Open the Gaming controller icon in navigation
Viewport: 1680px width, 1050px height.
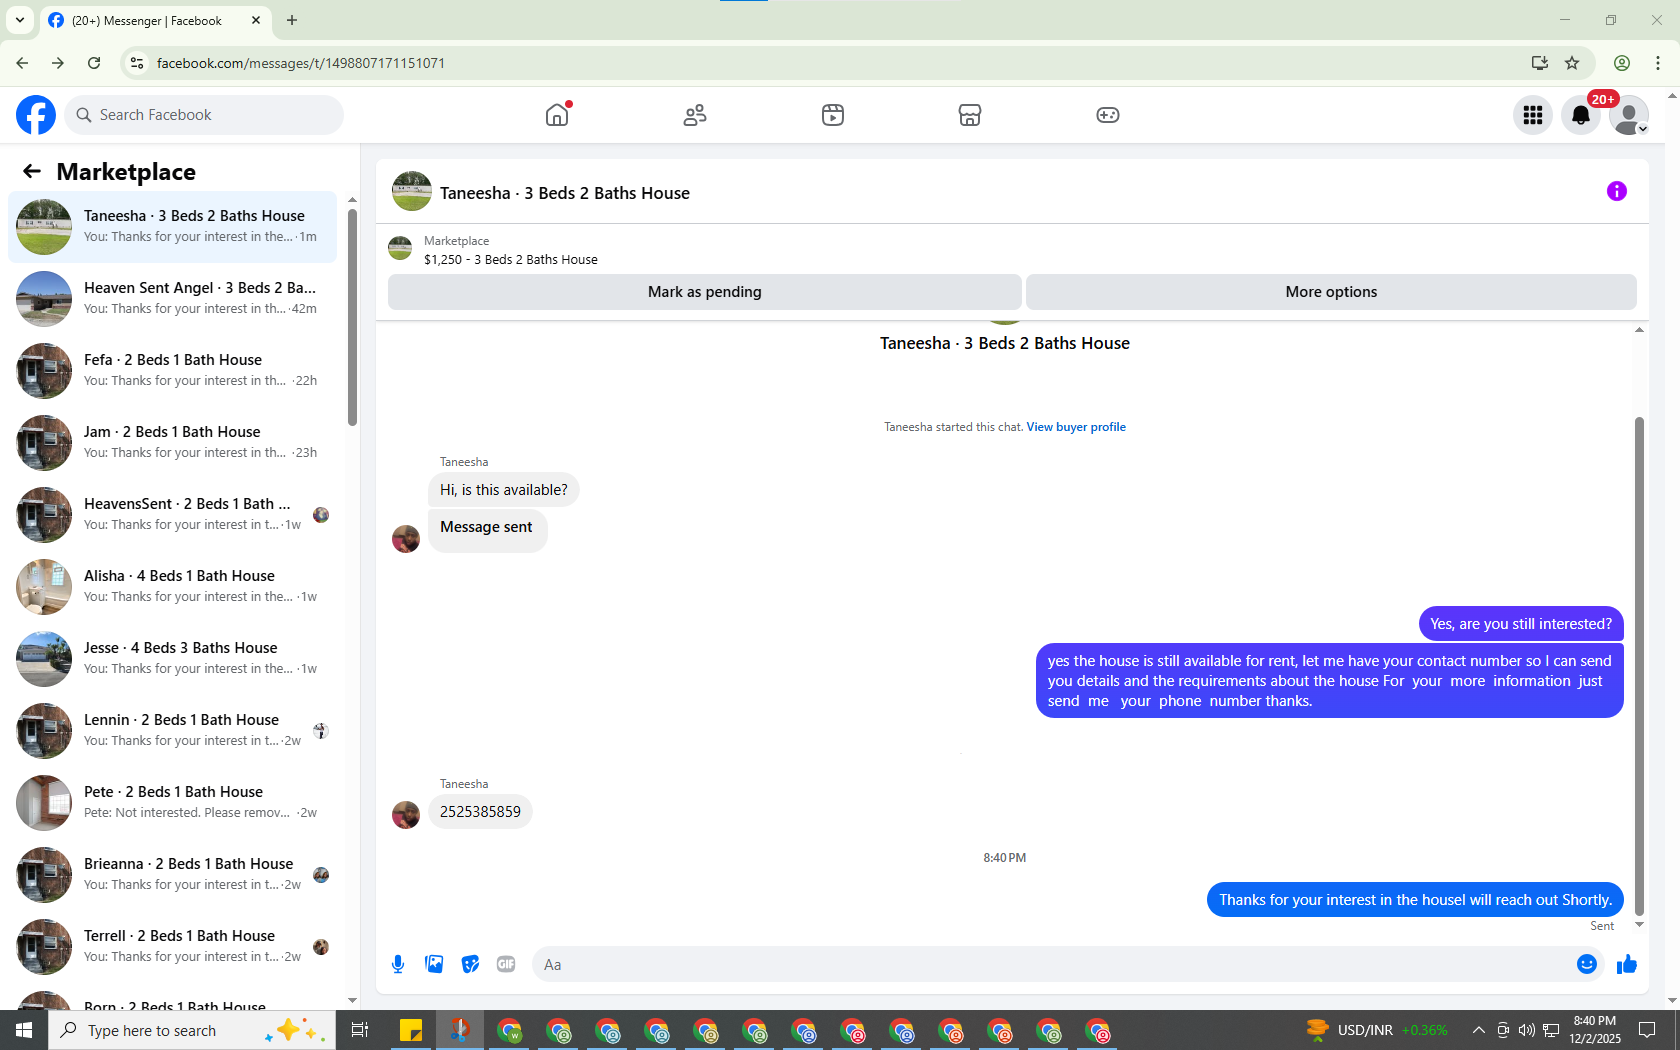1108,115
